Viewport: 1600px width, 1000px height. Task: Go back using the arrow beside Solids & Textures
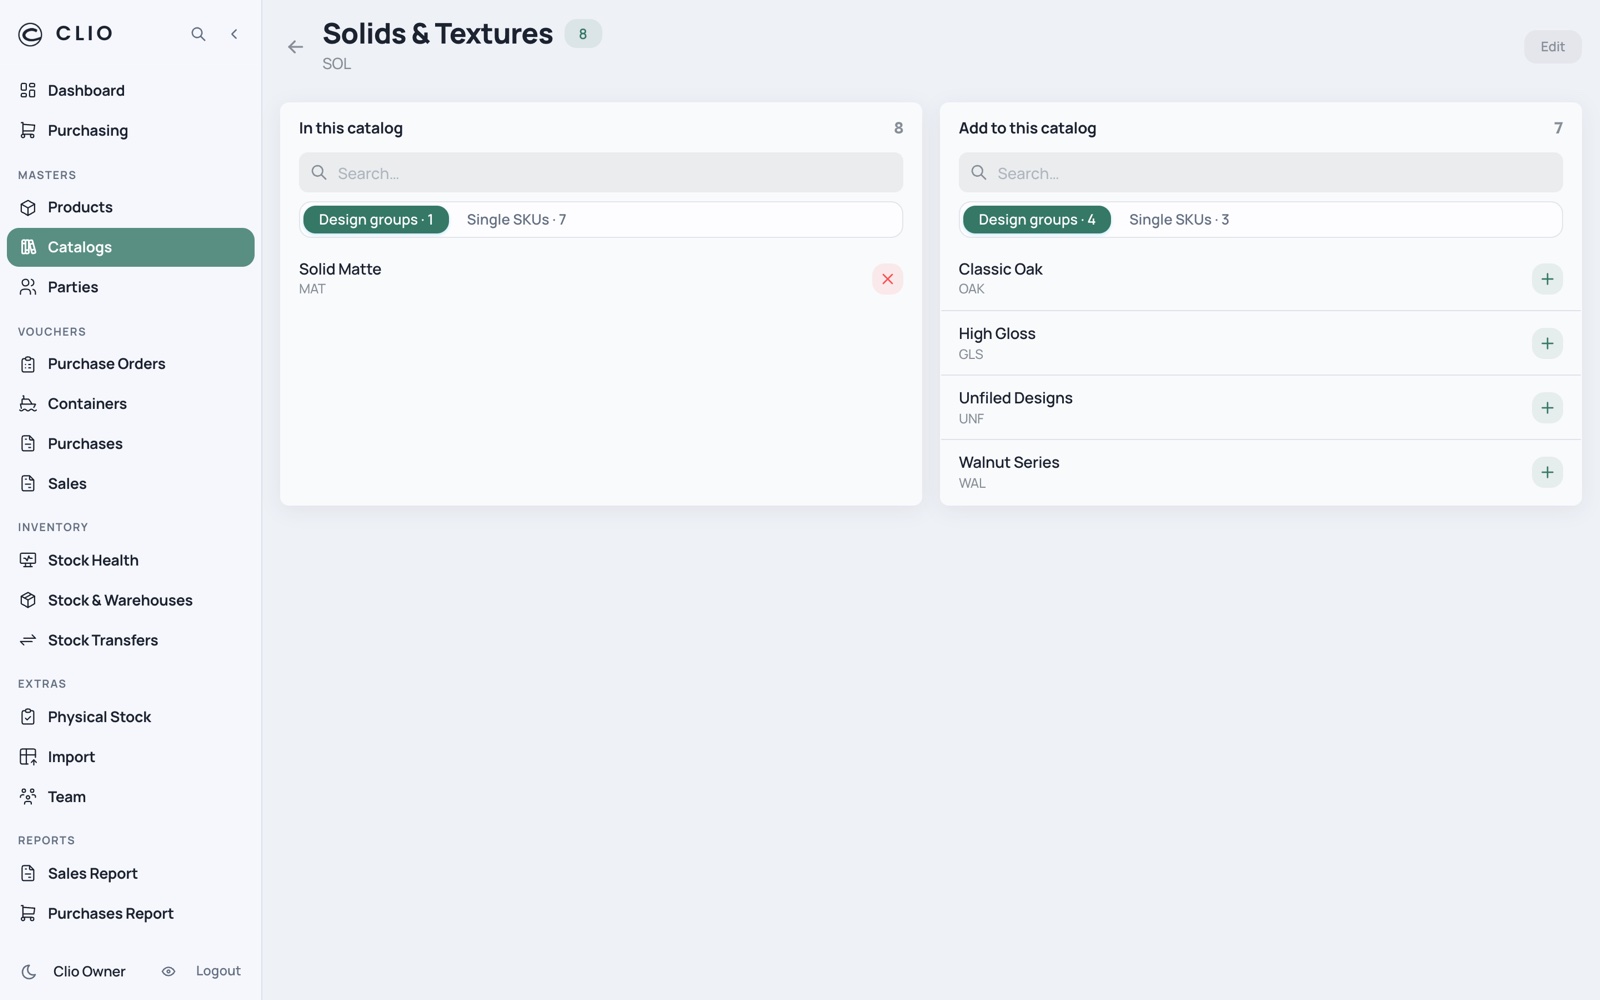[295, 47]
